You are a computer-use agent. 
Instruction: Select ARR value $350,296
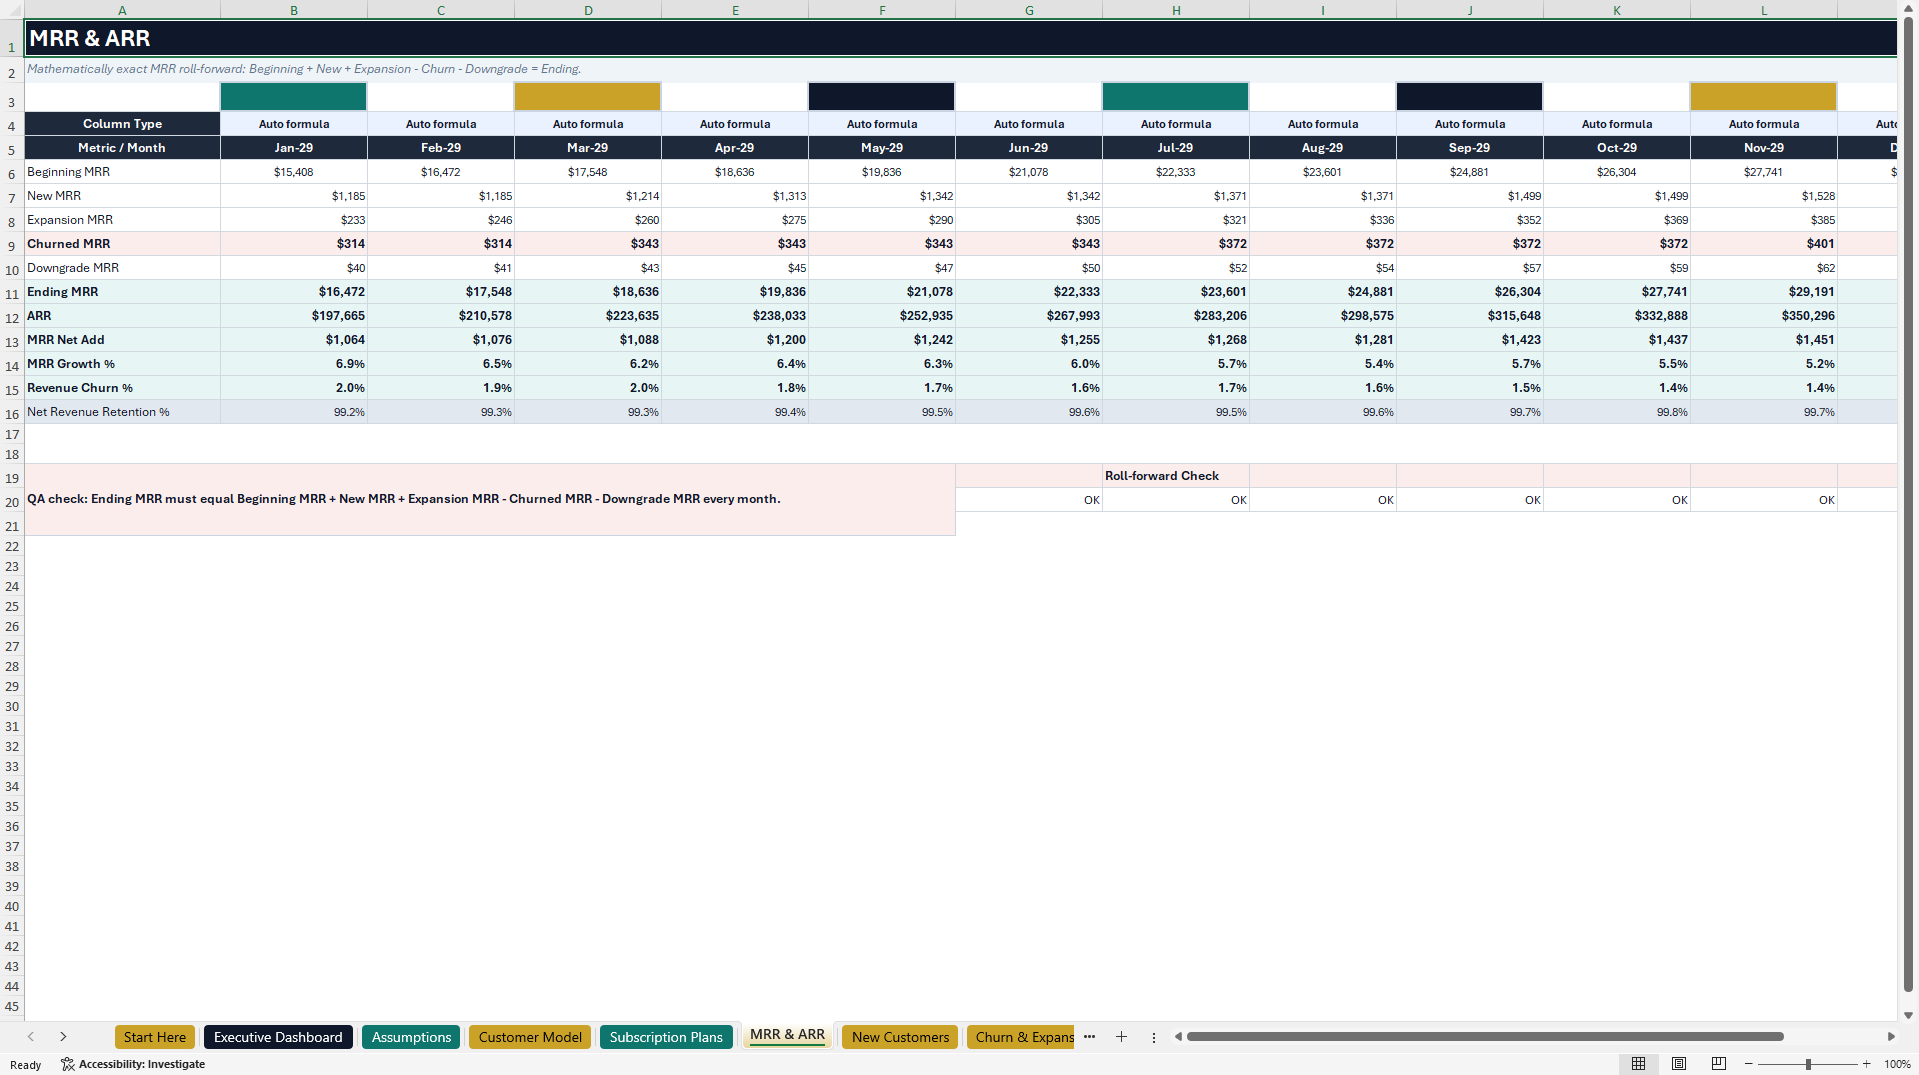(1764, 316)
